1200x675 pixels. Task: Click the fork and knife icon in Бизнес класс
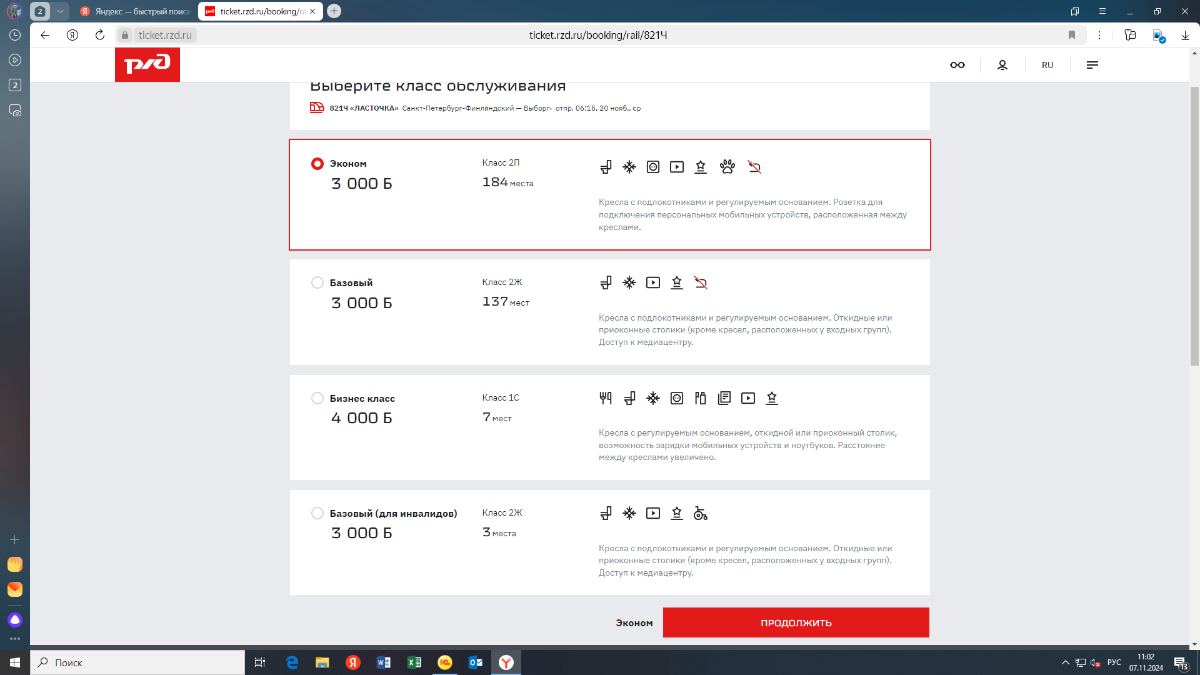click(604, 398)
